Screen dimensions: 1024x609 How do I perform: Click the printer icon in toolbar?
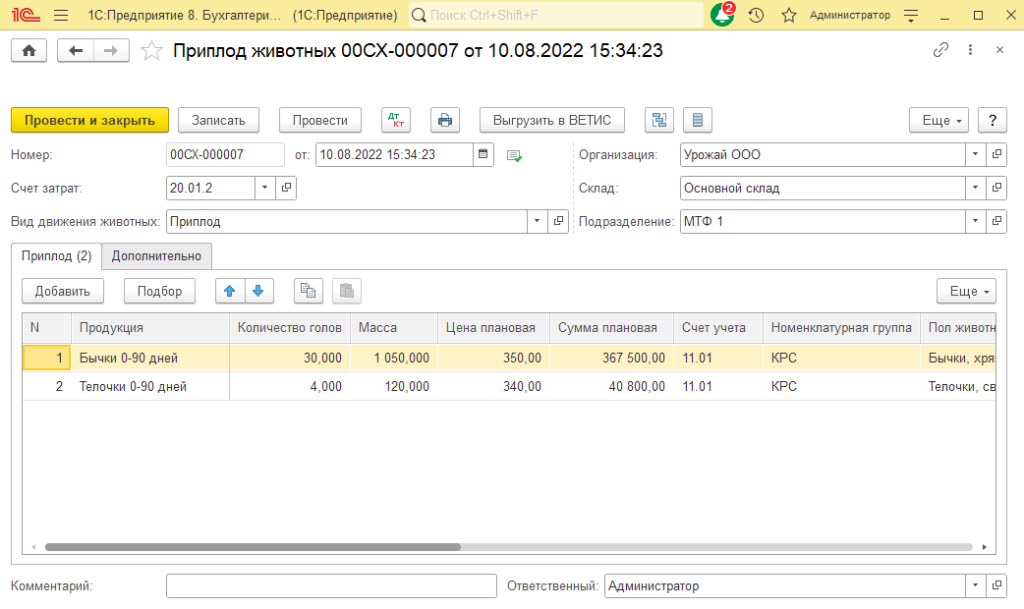point(445,120)
